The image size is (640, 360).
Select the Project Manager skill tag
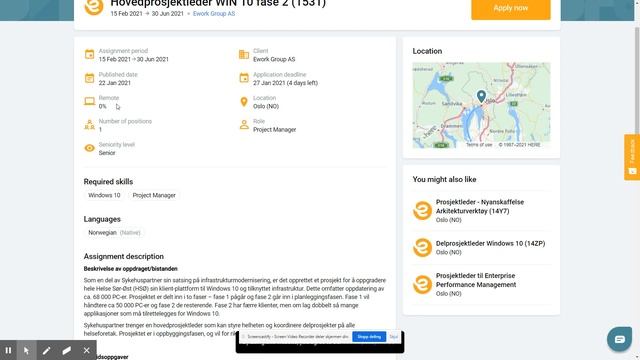(154, 195)
